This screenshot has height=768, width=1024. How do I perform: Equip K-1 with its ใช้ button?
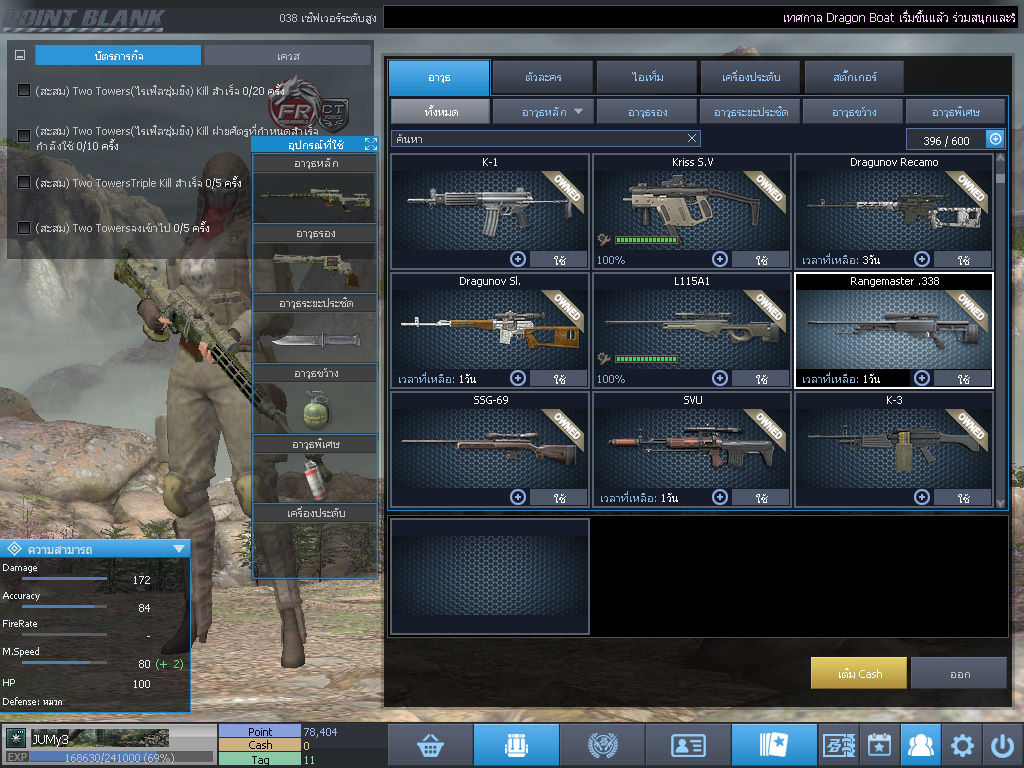tap(559, 260)
